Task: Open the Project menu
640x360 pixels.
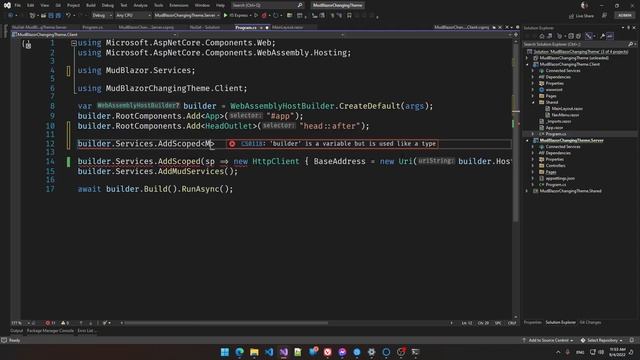Action: pos(73,5)
